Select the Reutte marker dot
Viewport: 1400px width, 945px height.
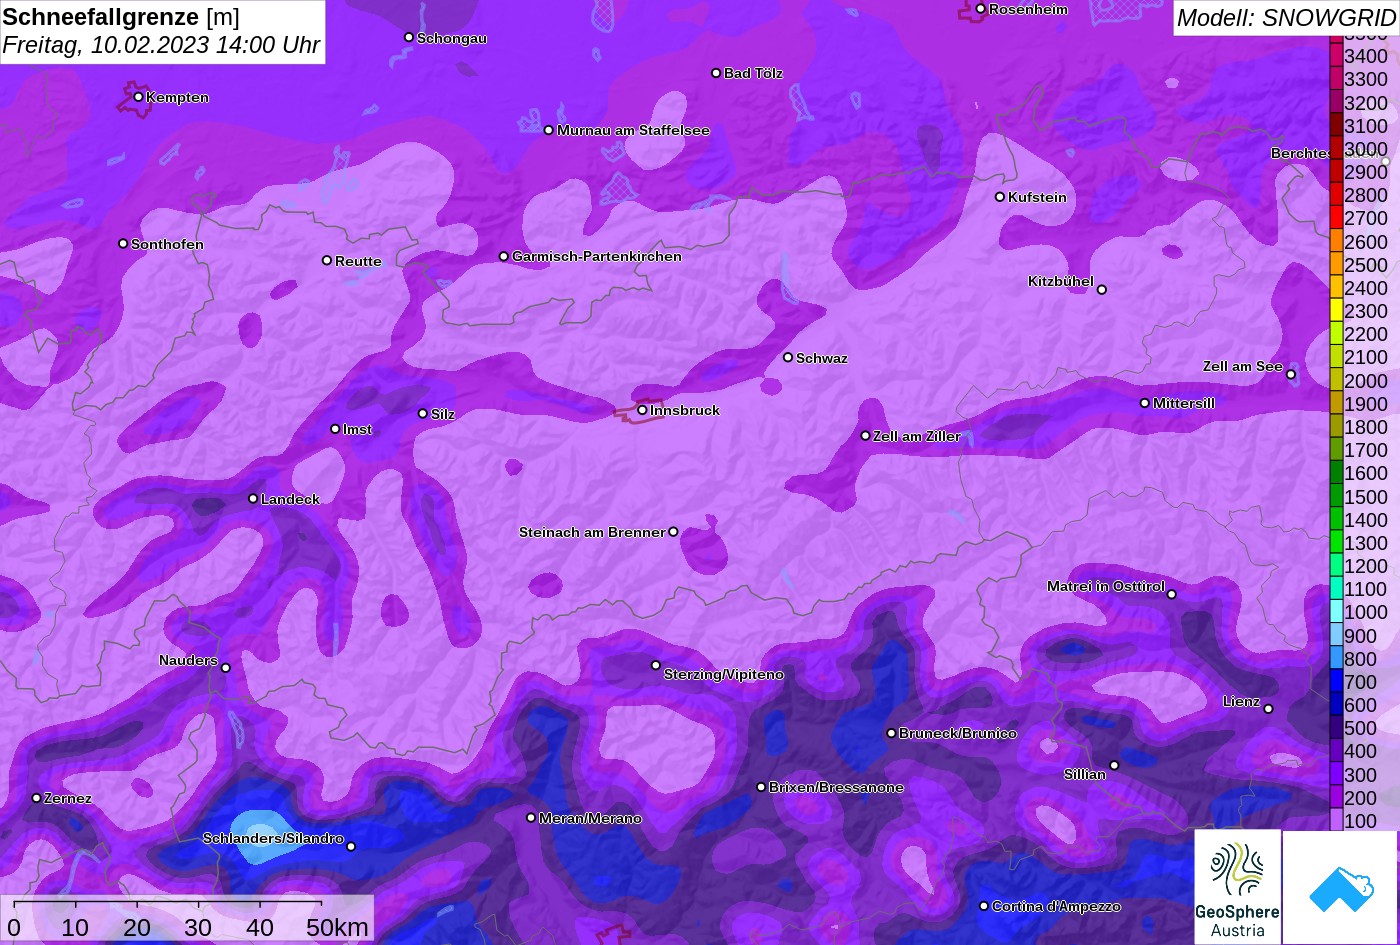327,260
